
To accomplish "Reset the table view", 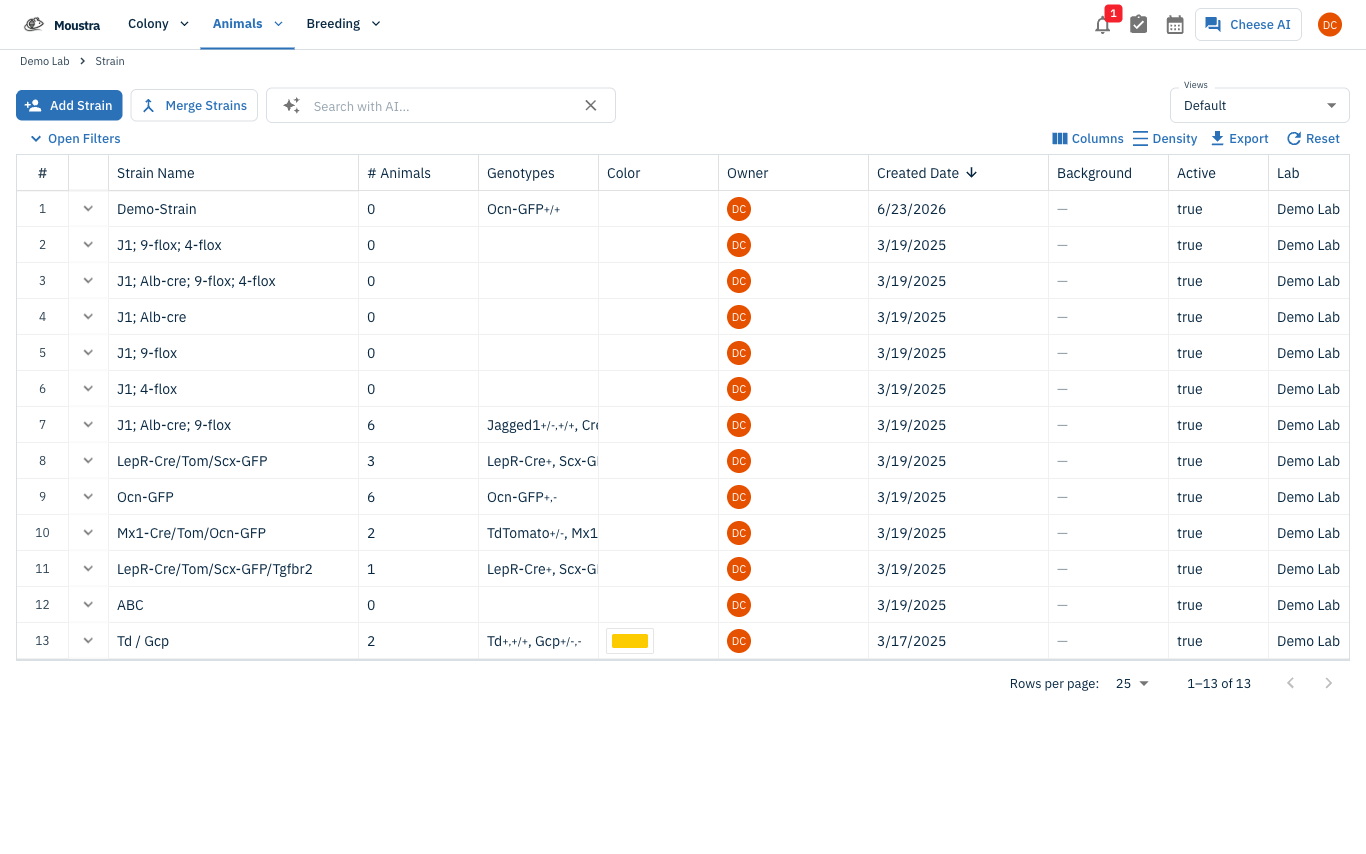I will coord(1313,139).
